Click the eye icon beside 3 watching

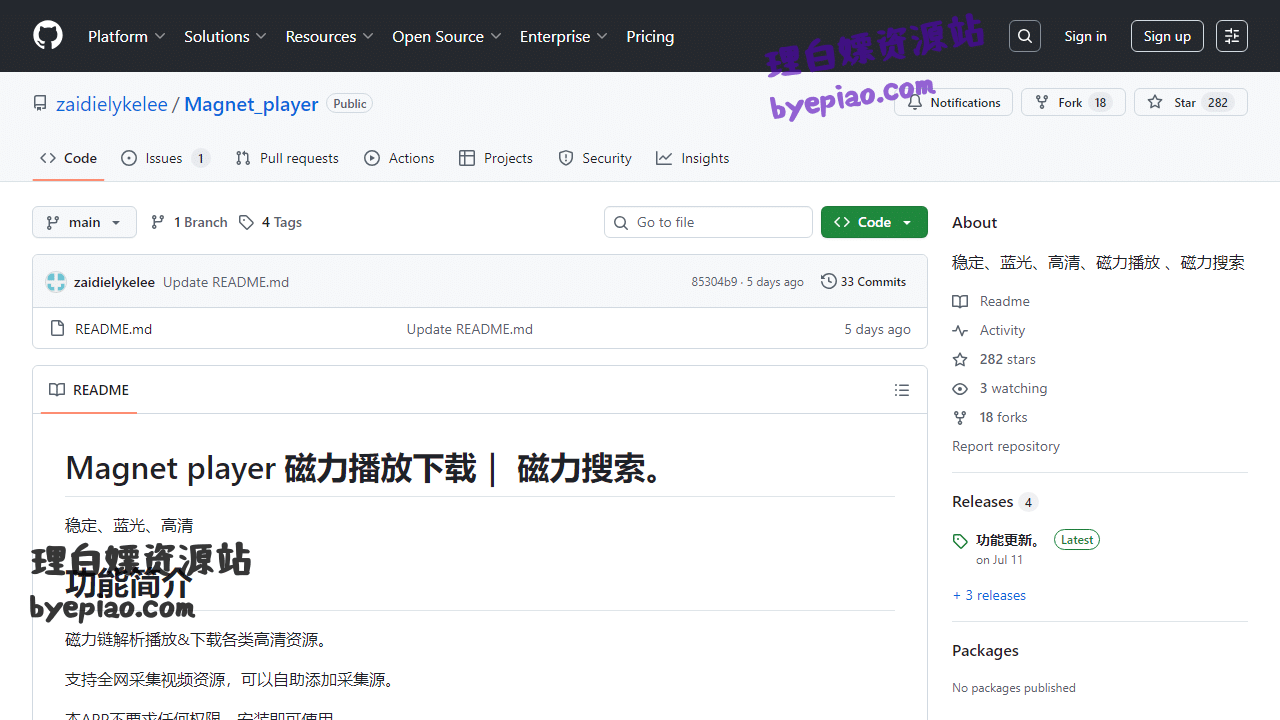click(960, 388)
